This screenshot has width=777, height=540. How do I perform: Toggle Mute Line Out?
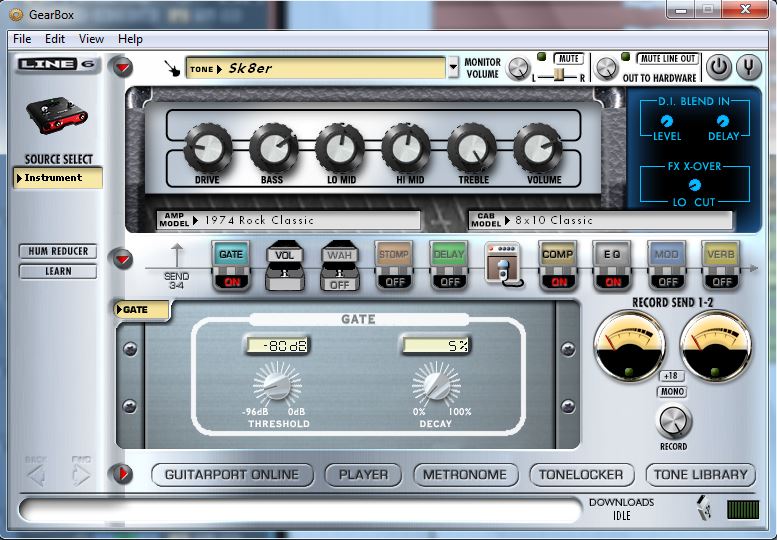(667, 58)
